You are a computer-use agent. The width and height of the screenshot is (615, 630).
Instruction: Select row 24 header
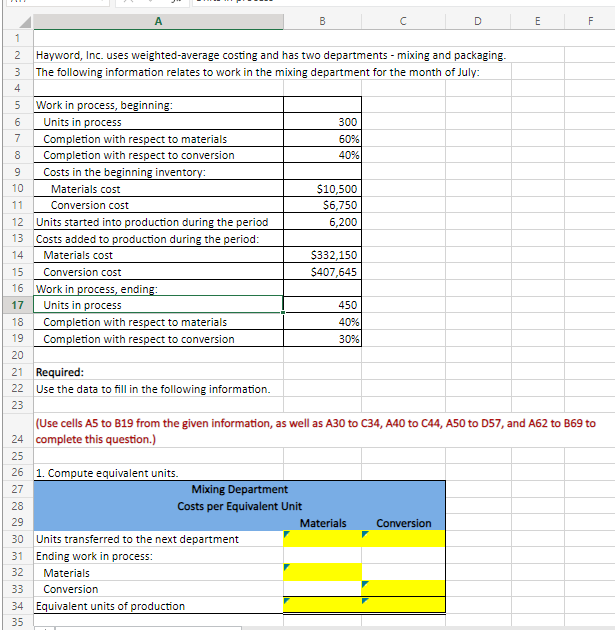[18, 431]
